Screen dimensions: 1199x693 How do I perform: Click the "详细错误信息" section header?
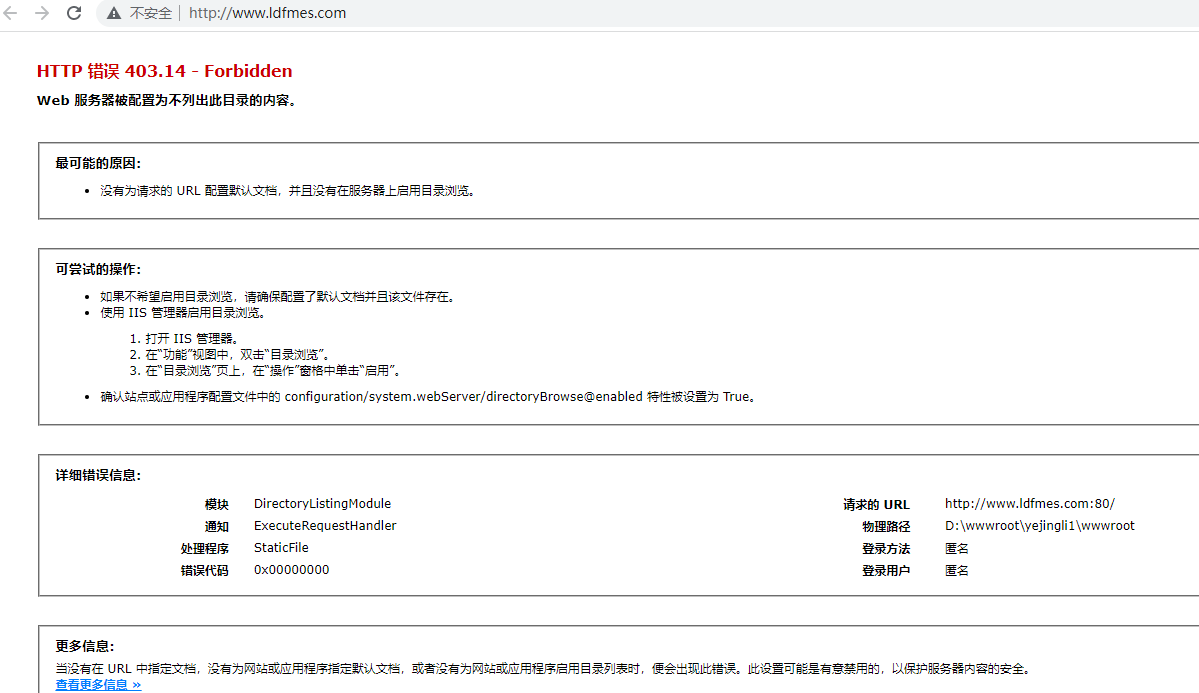(x=95, y=475)
